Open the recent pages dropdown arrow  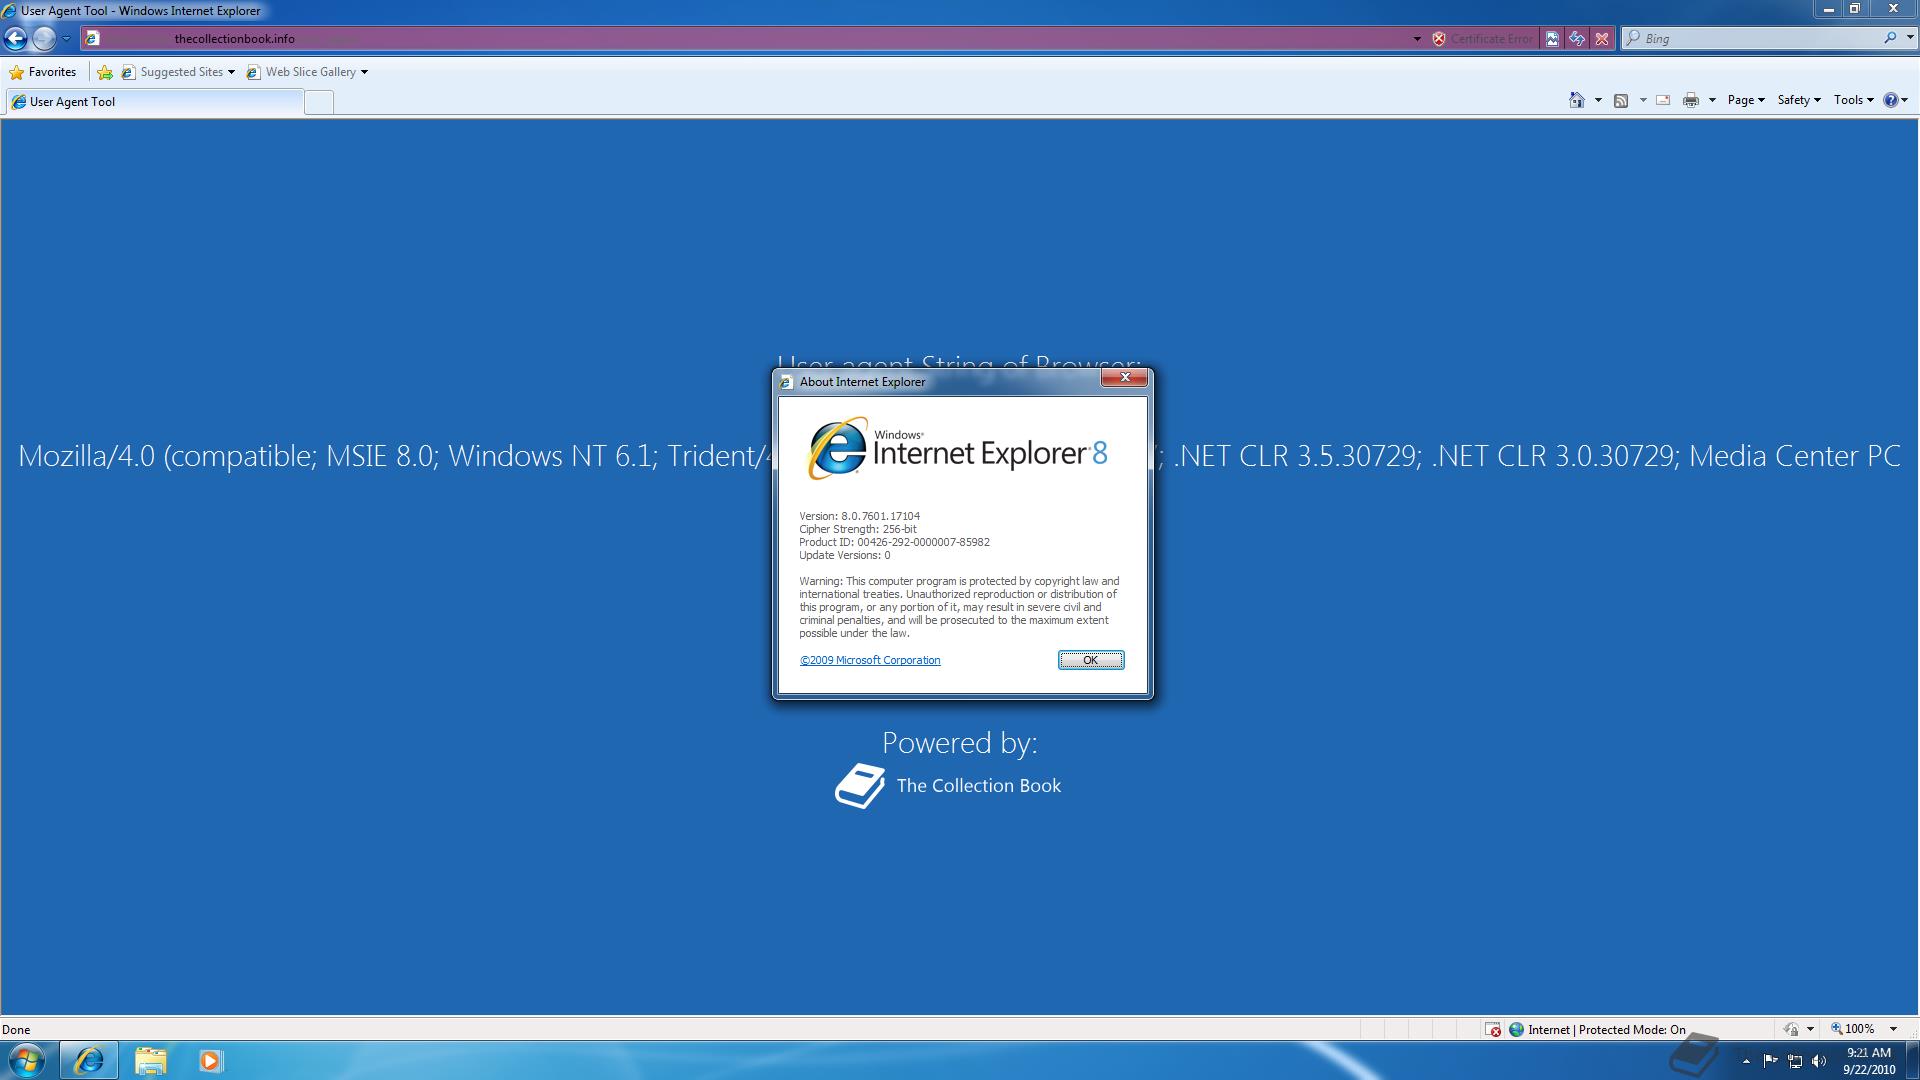[x=66, y=39]
